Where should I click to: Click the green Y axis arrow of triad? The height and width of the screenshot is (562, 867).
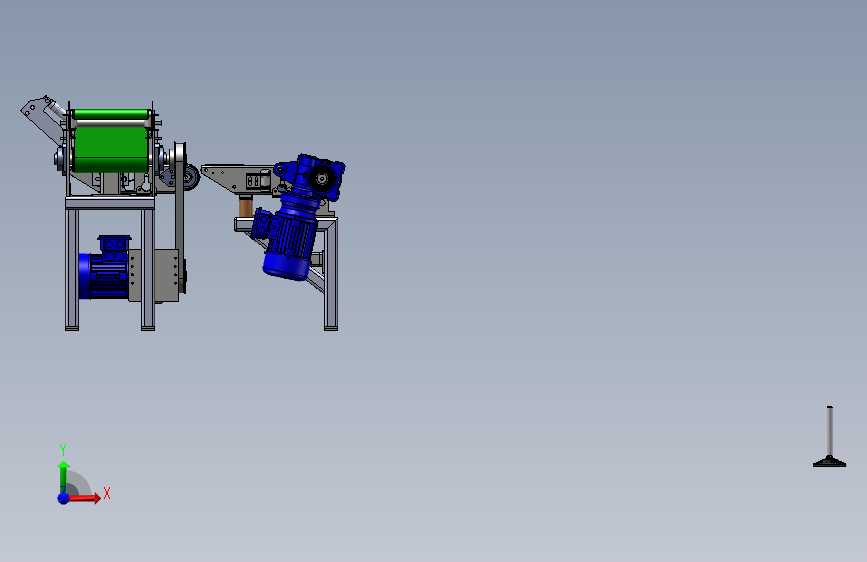63,477
